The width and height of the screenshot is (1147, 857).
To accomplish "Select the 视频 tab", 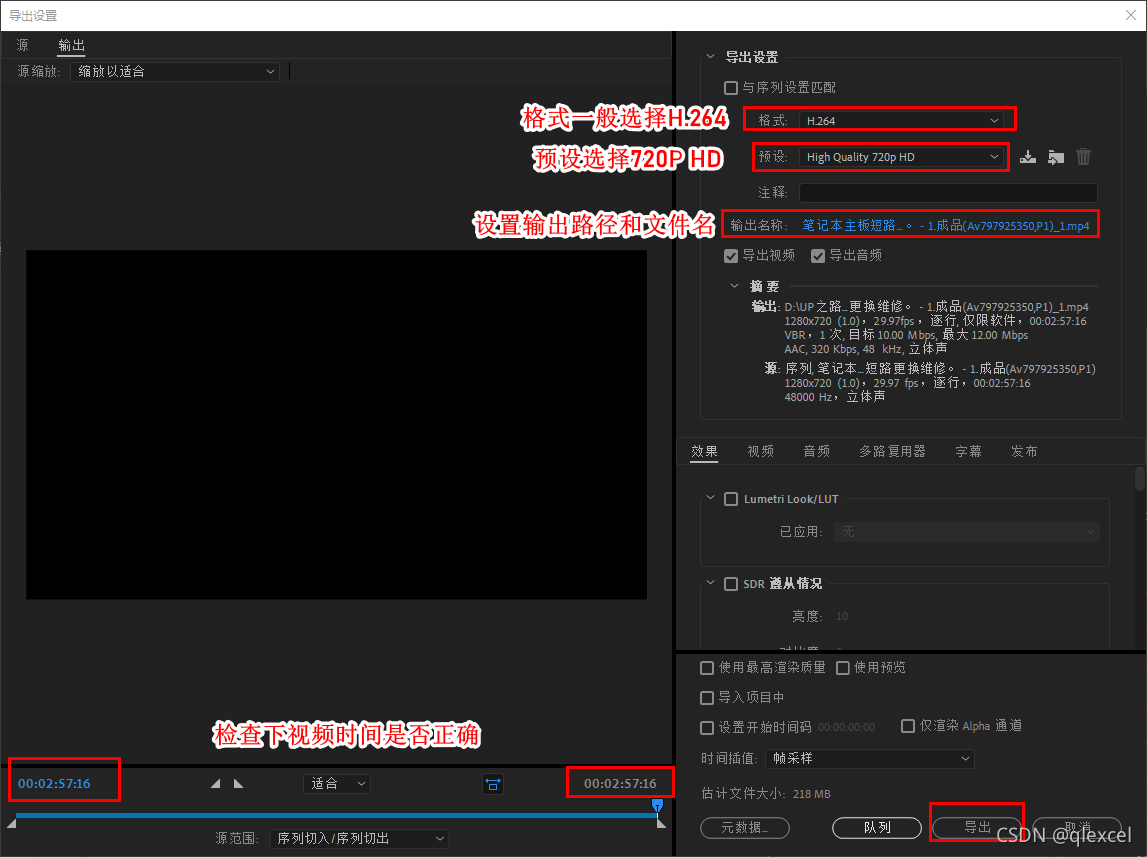I will pyautogui.click(x=761, y=451).
